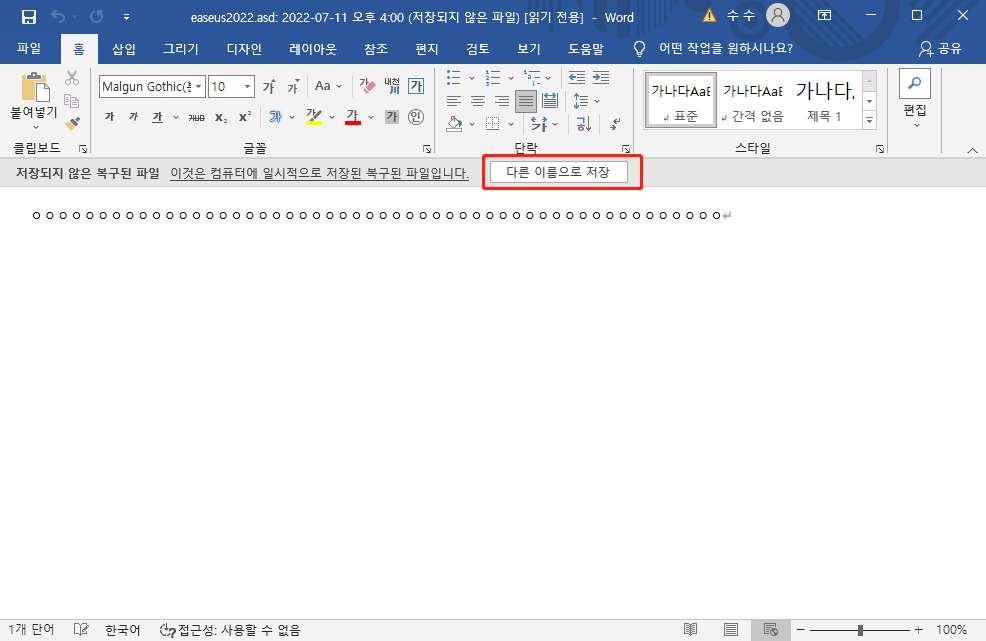Viewport: 986px width, 641px height.
Task: Toggle bold formatting in the font group
Action: pos(109,116)
